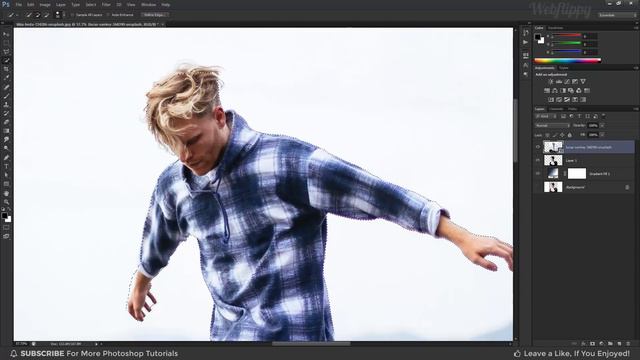Select the Gradient tool

6,131
